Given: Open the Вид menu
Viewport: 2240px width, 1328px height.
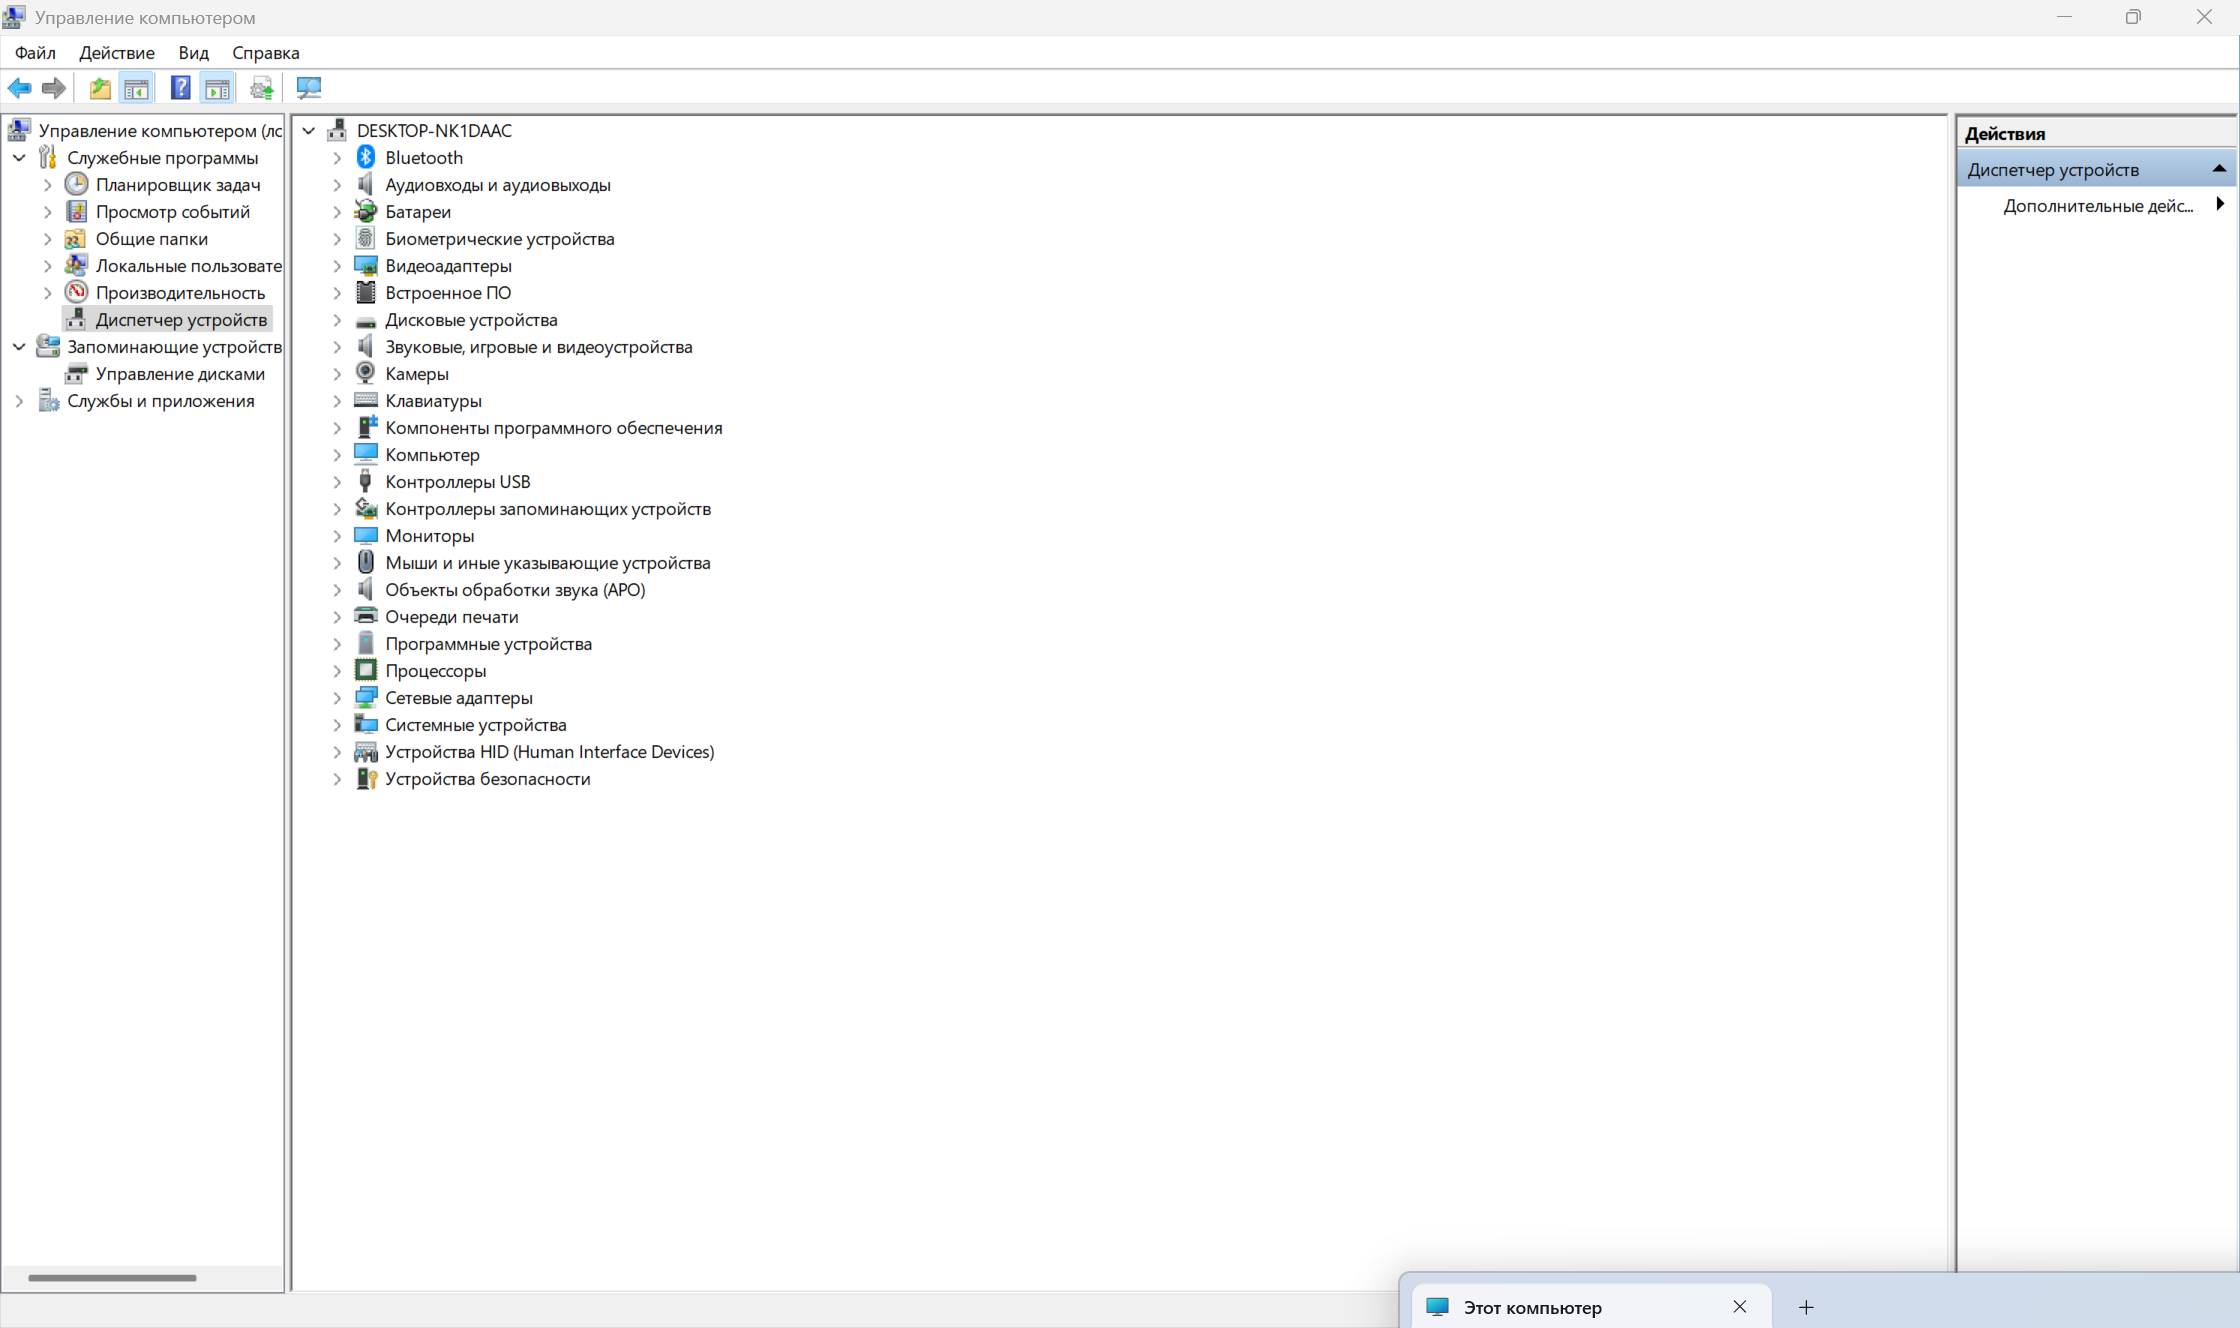Looking at the screenshot, I should click(x=193, y=53).
